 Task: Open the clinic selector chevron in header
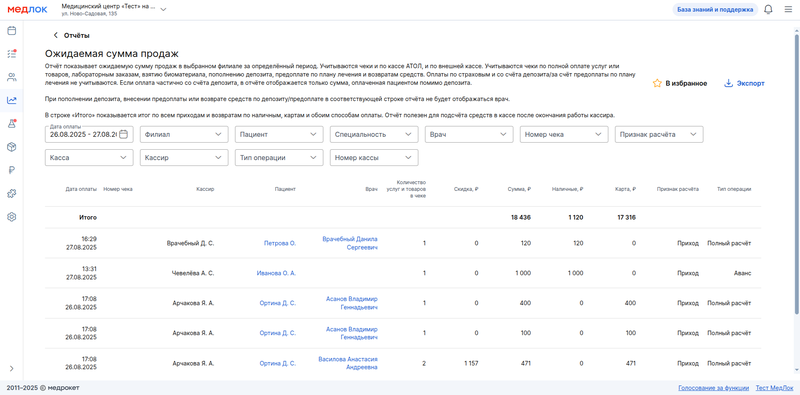point(163,10)
